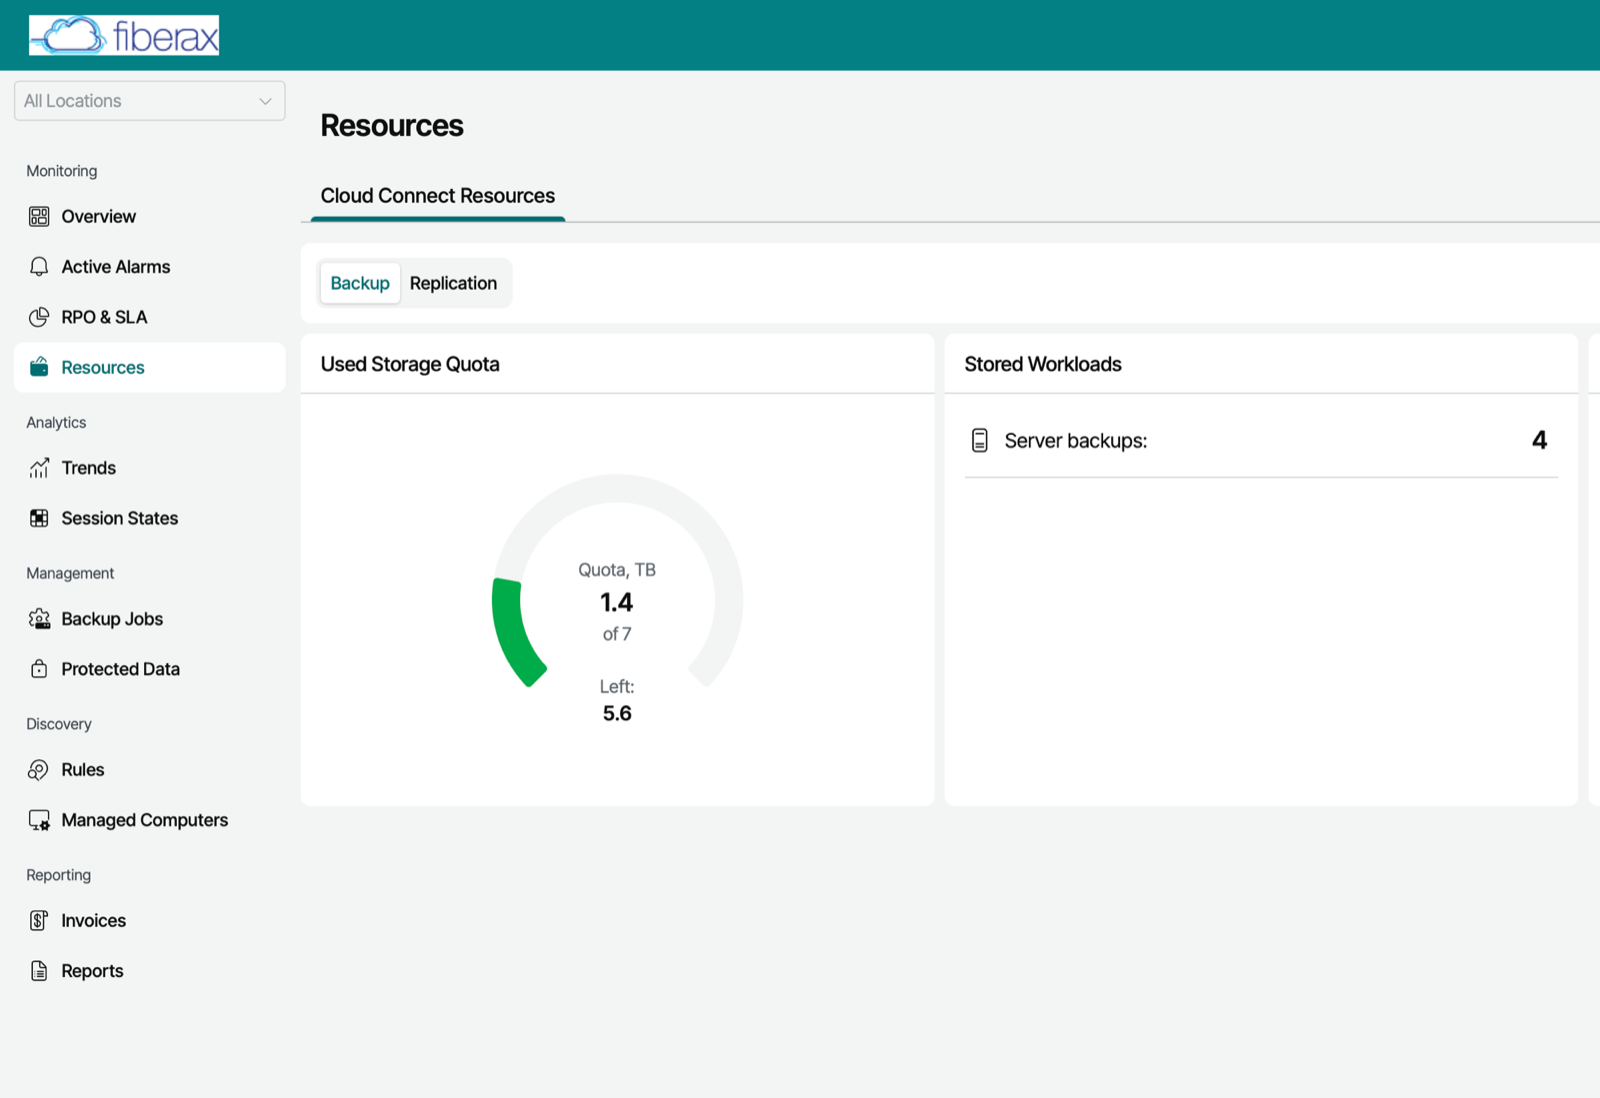Image resolution: width=1600 pixels, height=1098 pixels.
Task: Go to Protected Data
Action: click(x=149, y=669)
